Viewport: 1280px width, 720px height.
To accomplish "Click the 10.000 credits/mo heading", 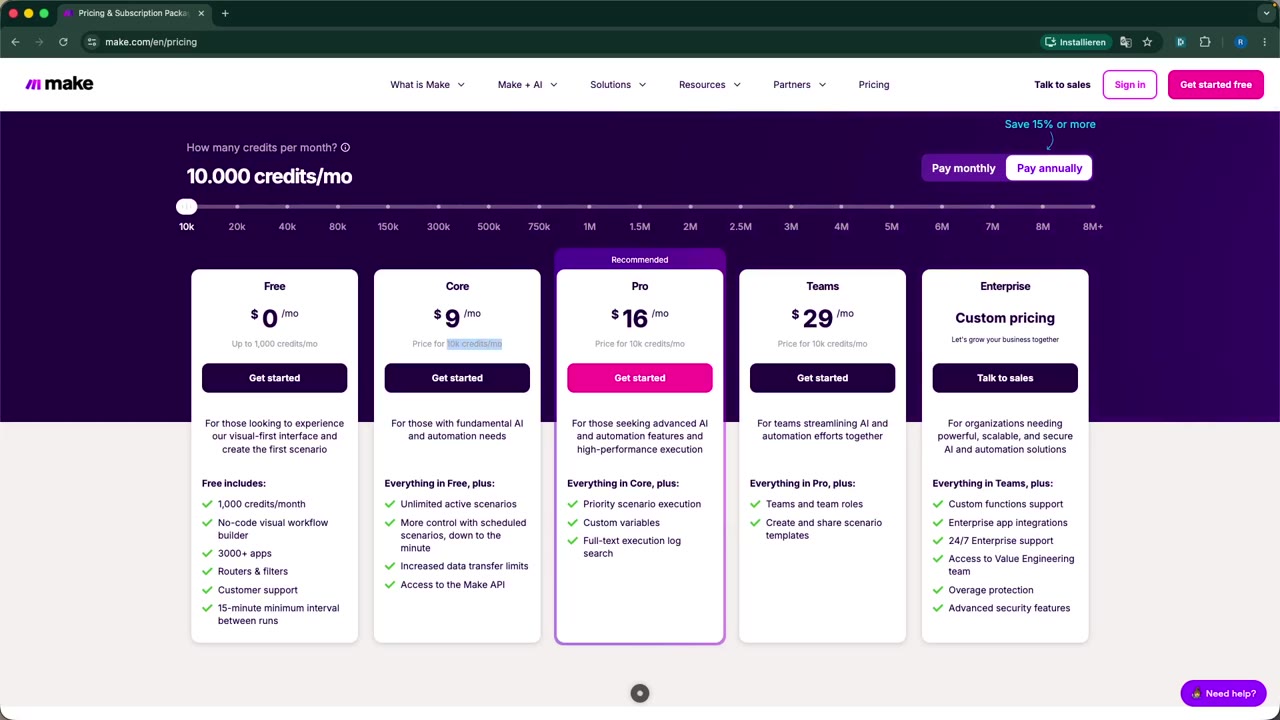I will tap(269, 176).
